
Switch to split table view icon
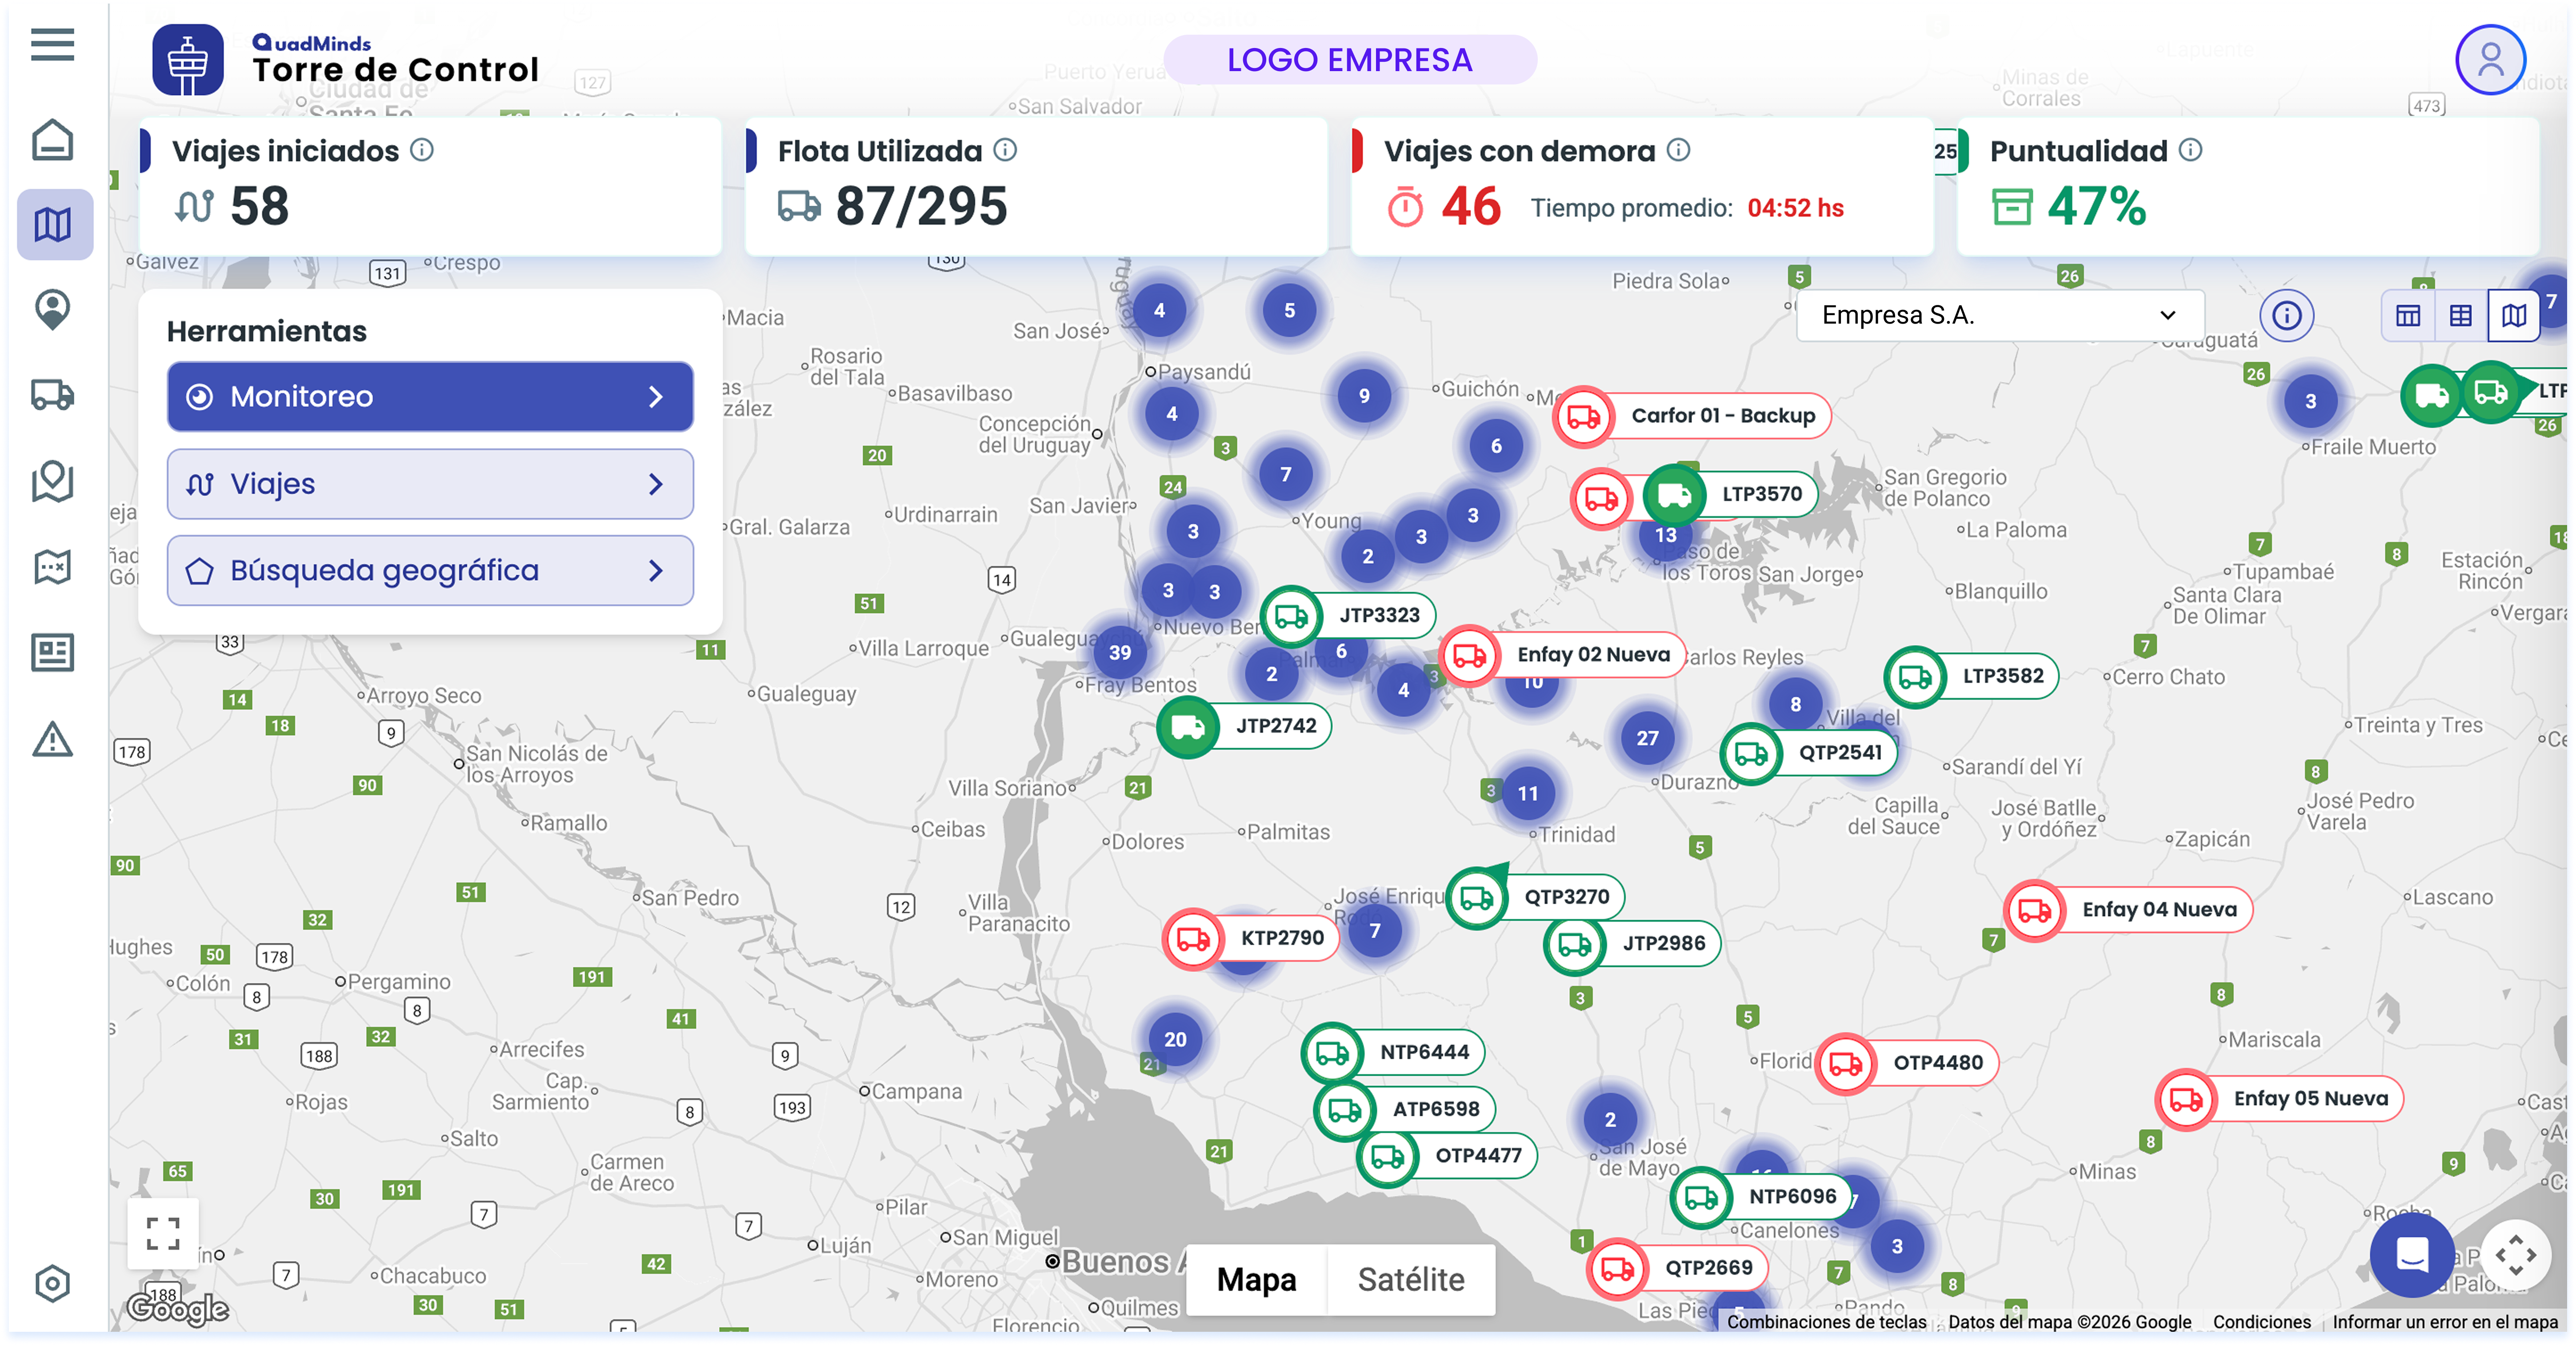(2407, 316)
